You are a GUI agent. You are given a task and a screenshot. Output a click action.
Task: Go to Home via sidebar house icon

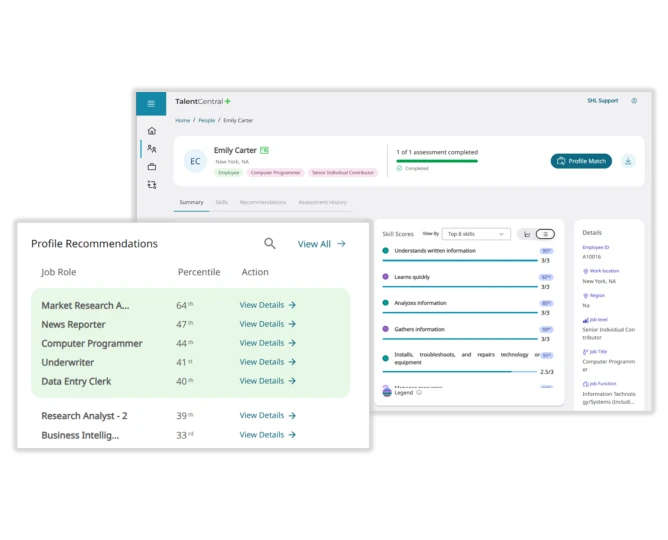coord(152,131)
